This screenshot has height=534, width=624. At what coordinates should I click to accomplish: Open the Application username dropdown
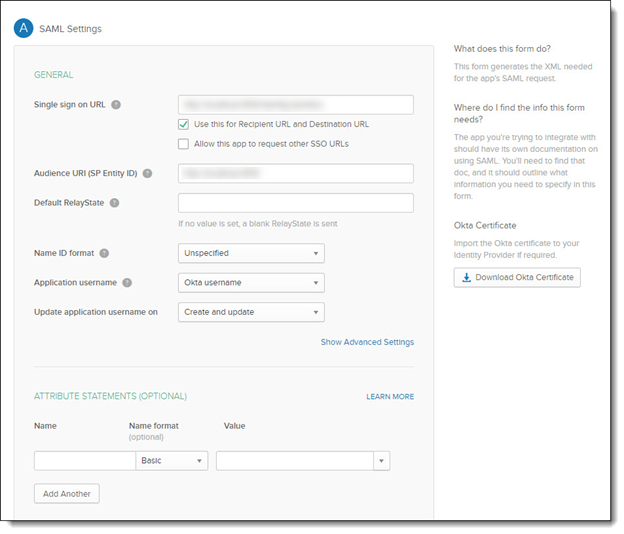tap(252, 283)
